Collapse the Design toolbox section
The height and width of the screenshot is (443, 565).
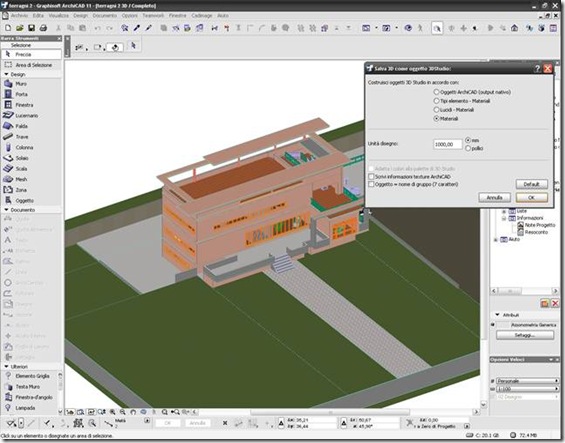point(6,74)
